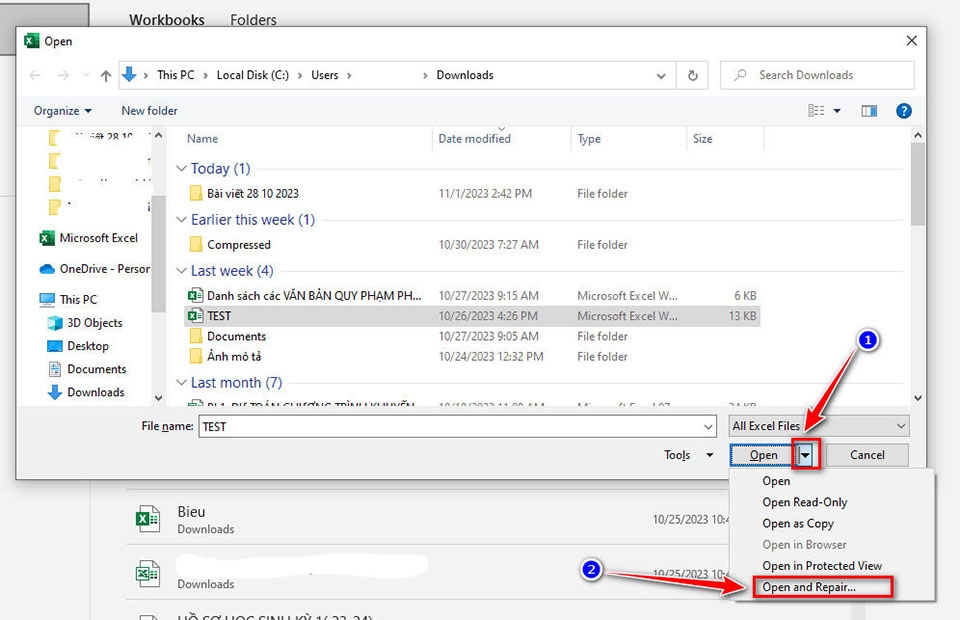Select This PC in navigation pane
This screenshot has width=960, height=620.
(68, 299)
